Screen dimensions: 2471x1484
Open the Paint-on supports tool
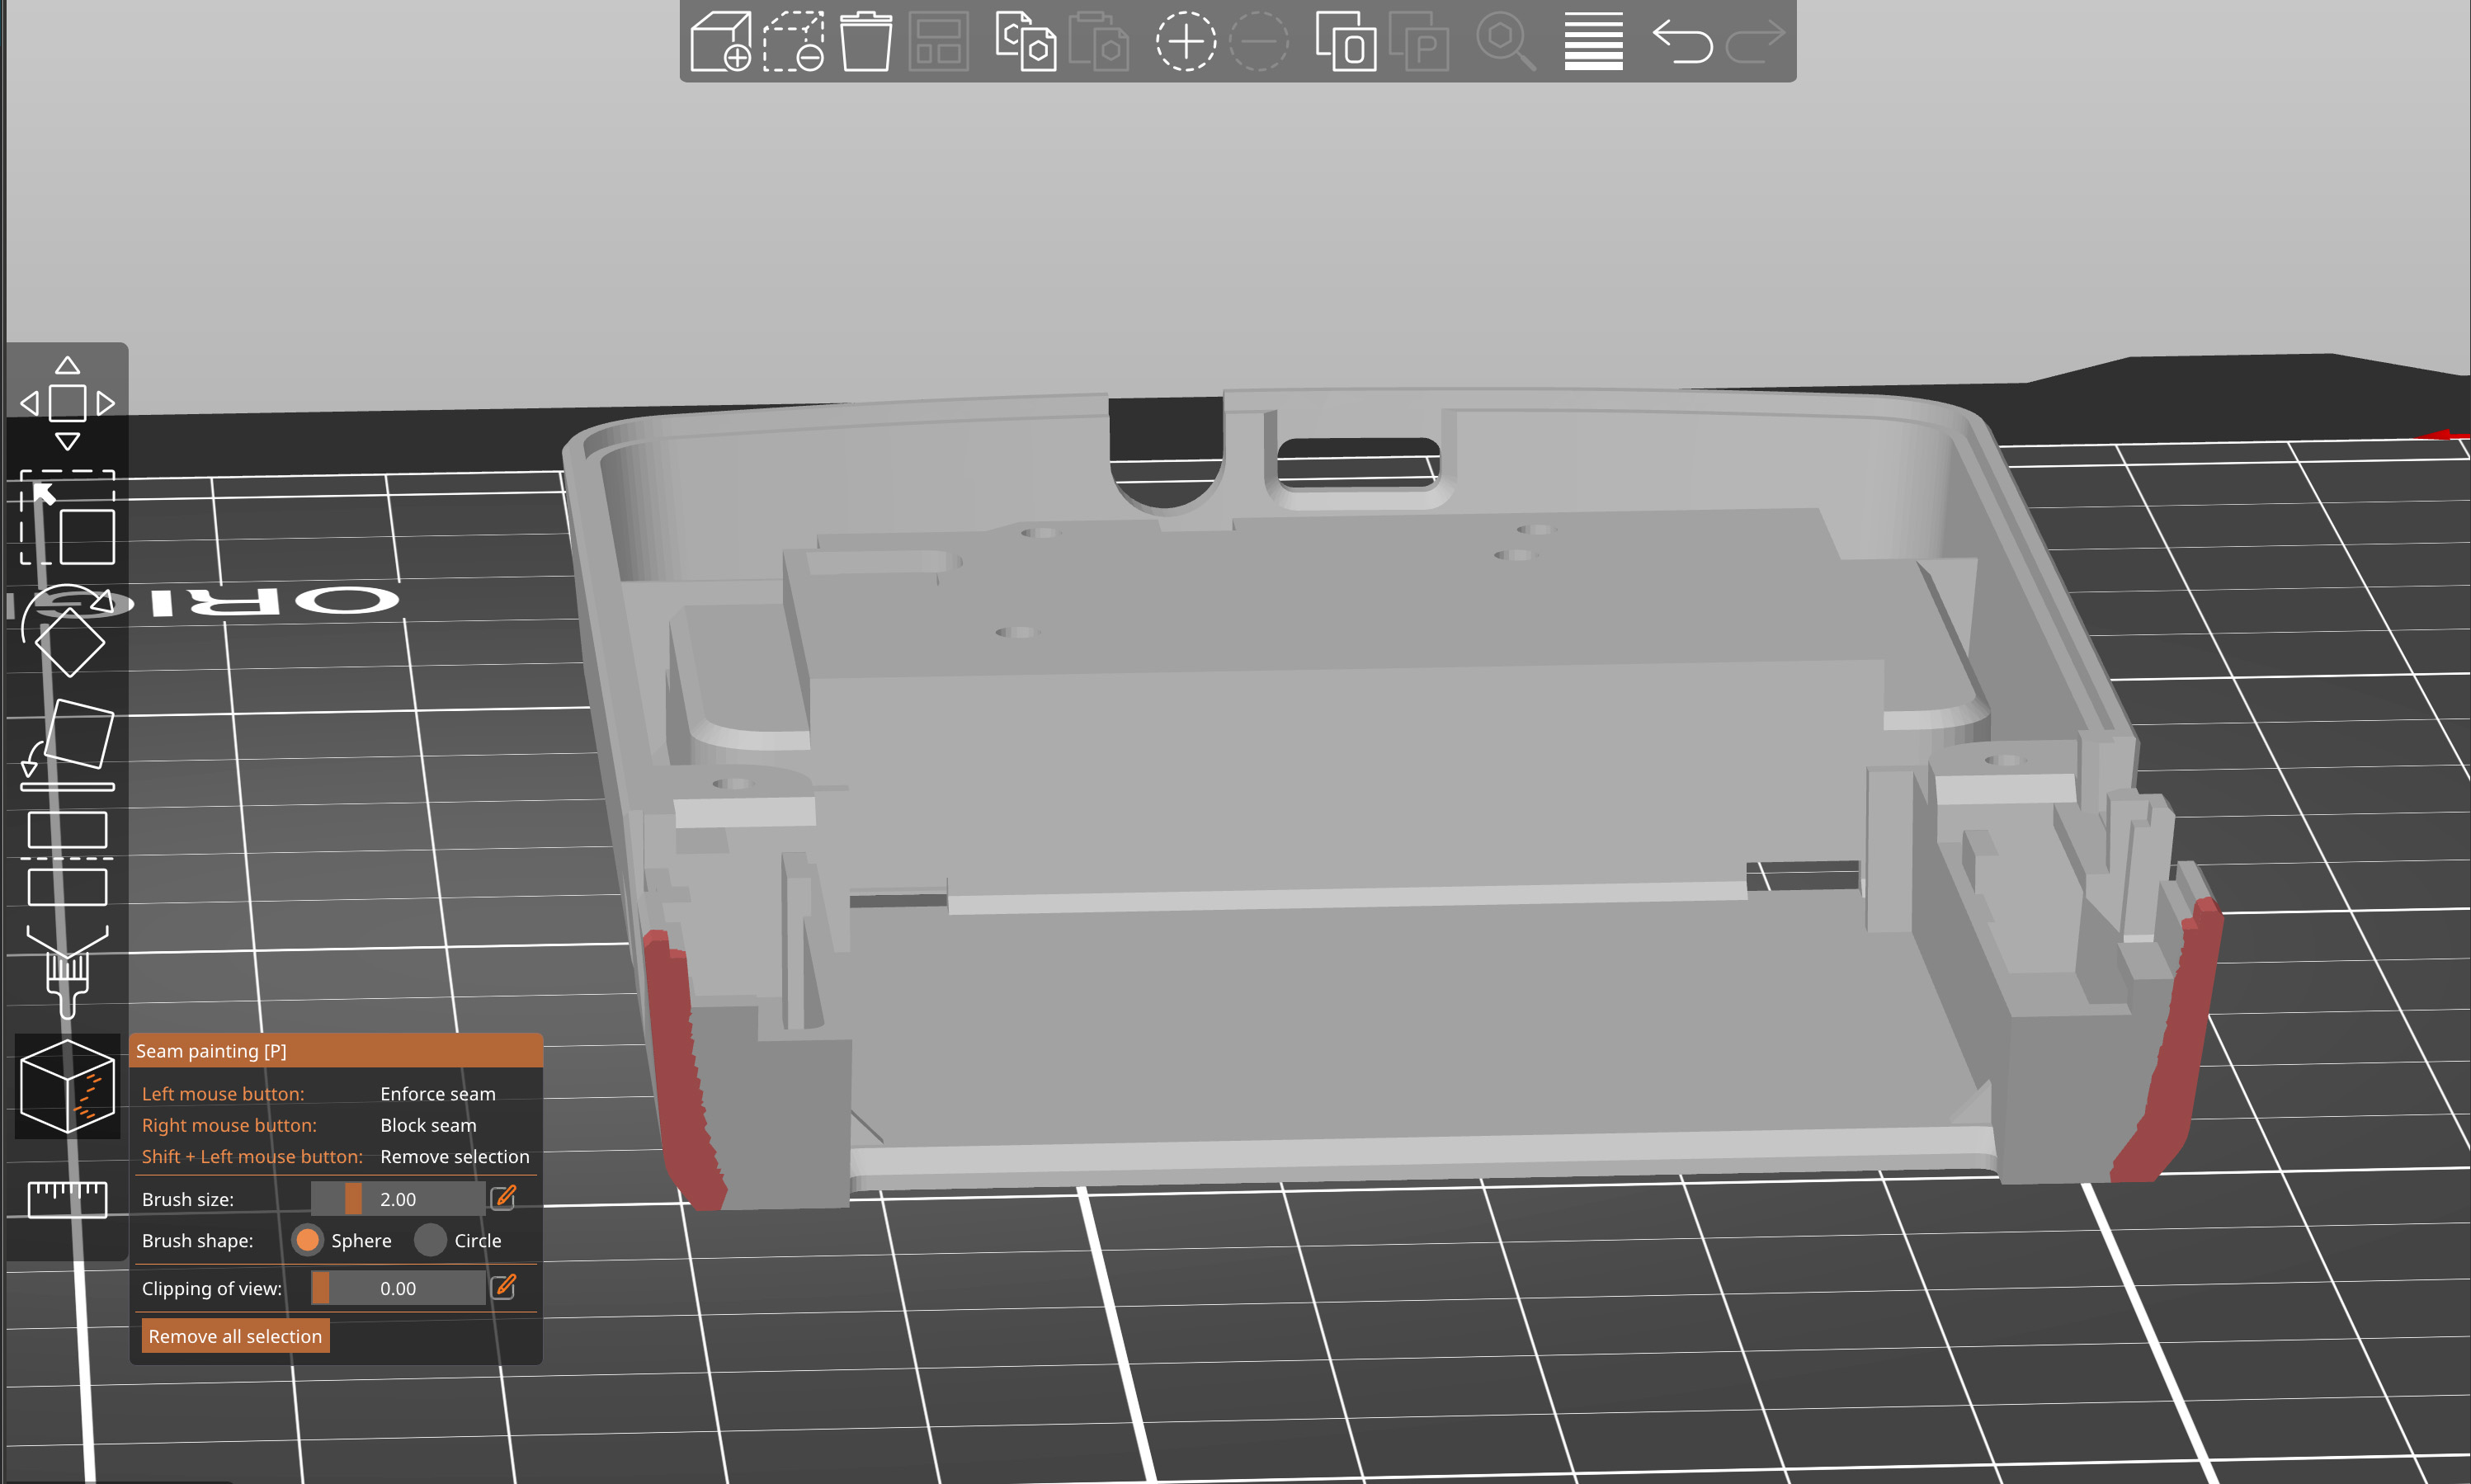coord(67,972)
